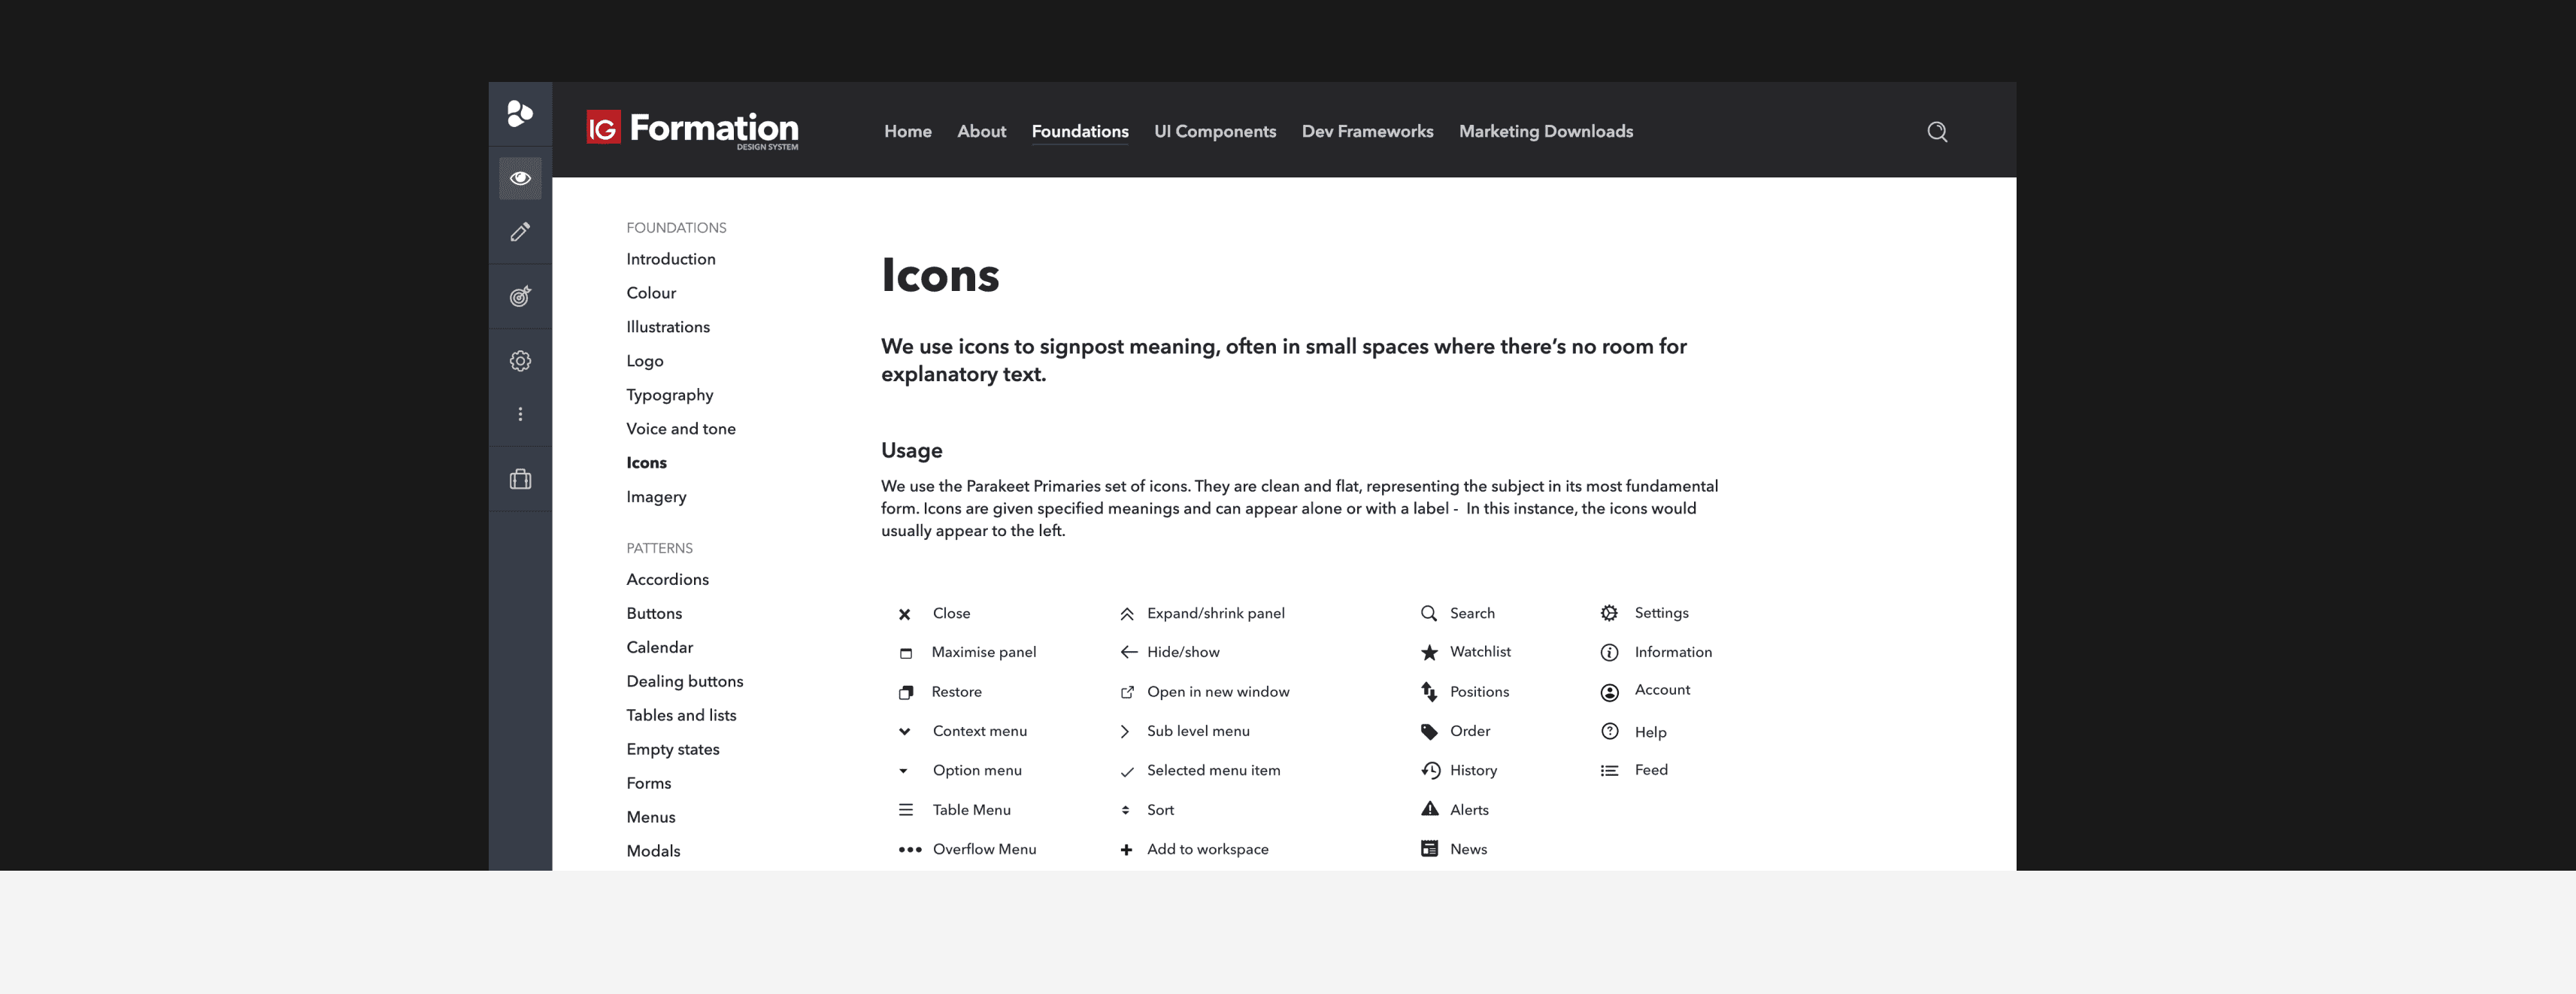Go to UI Components nav item

(1214, 131)
